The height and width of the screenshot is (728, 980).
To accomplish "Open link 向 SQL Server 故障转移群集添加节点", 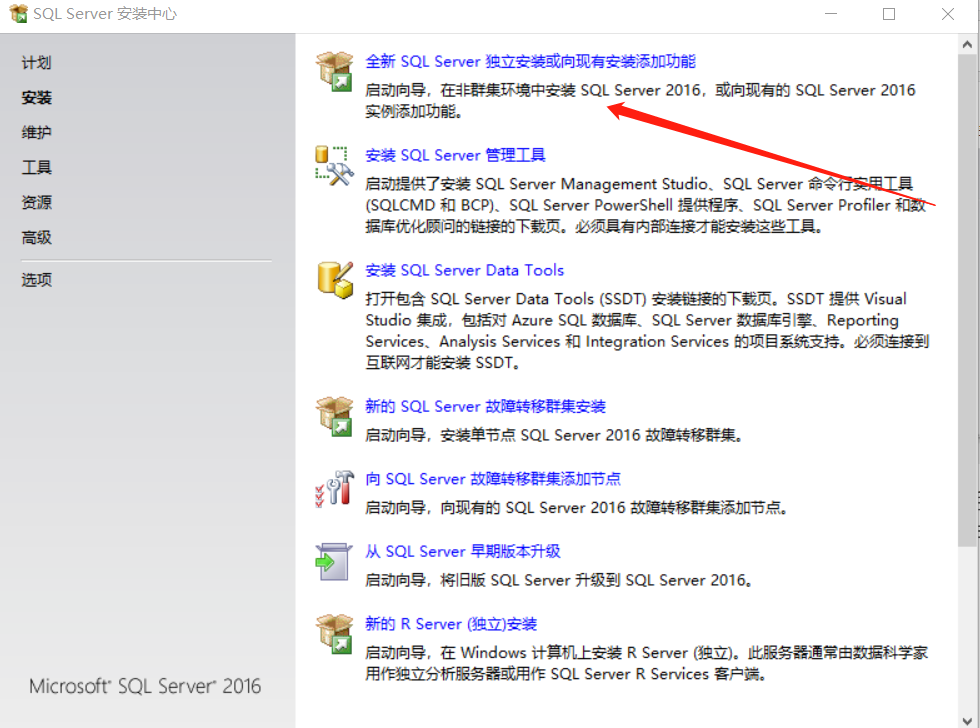I will [x=492, y=479].
